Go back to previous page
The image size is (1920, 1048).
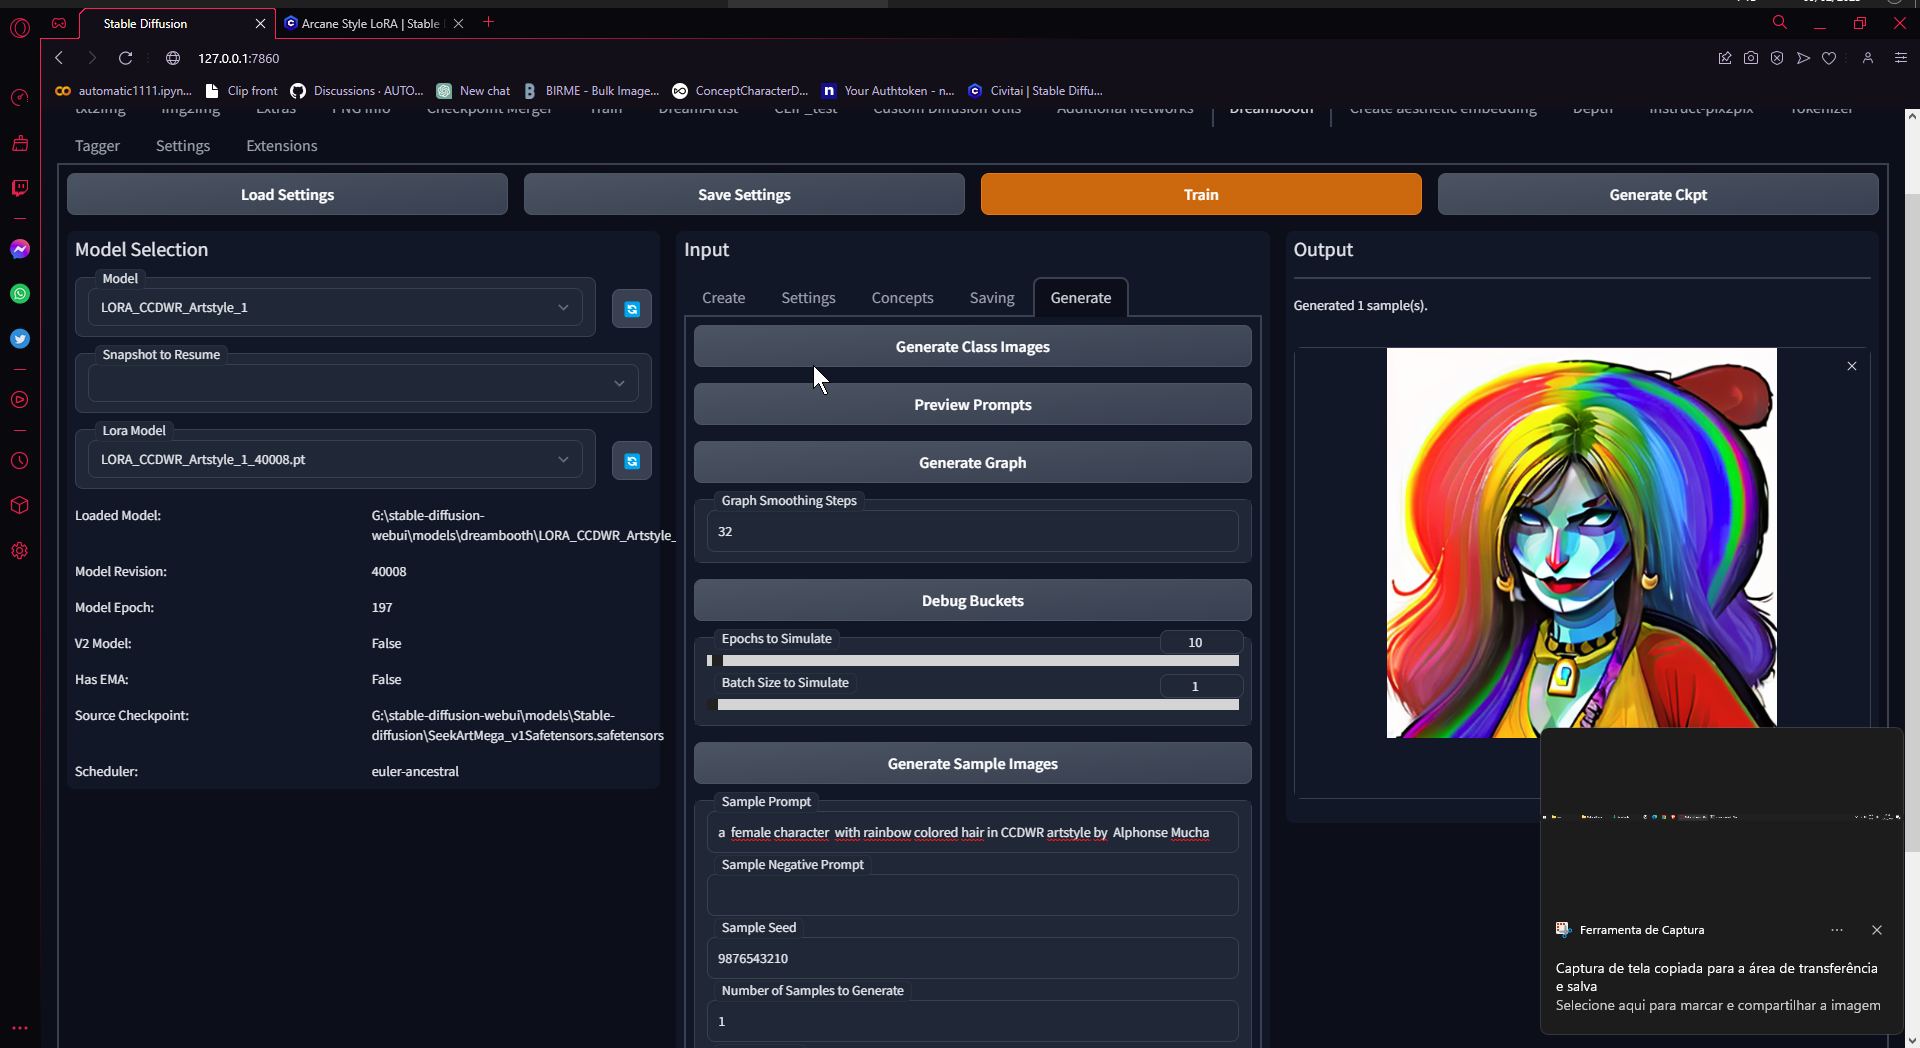59,58
